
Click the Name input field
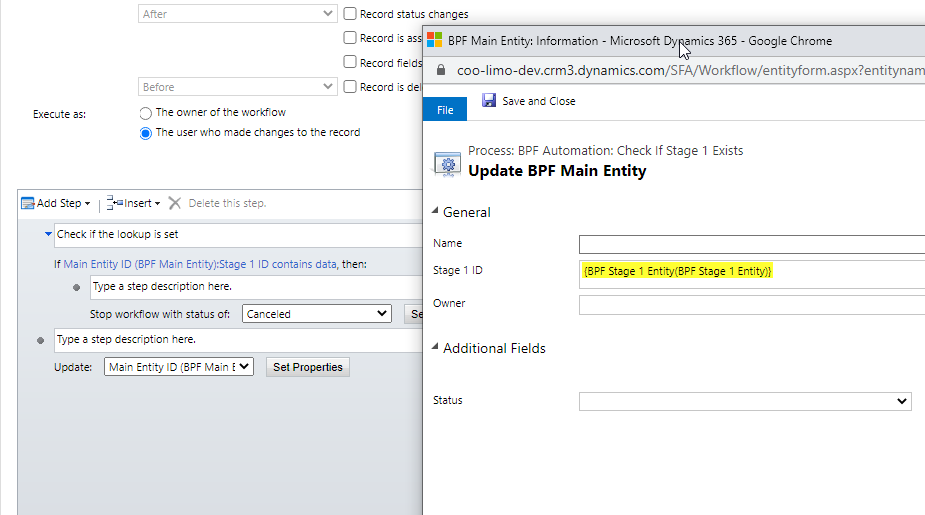tap(752, 244)
